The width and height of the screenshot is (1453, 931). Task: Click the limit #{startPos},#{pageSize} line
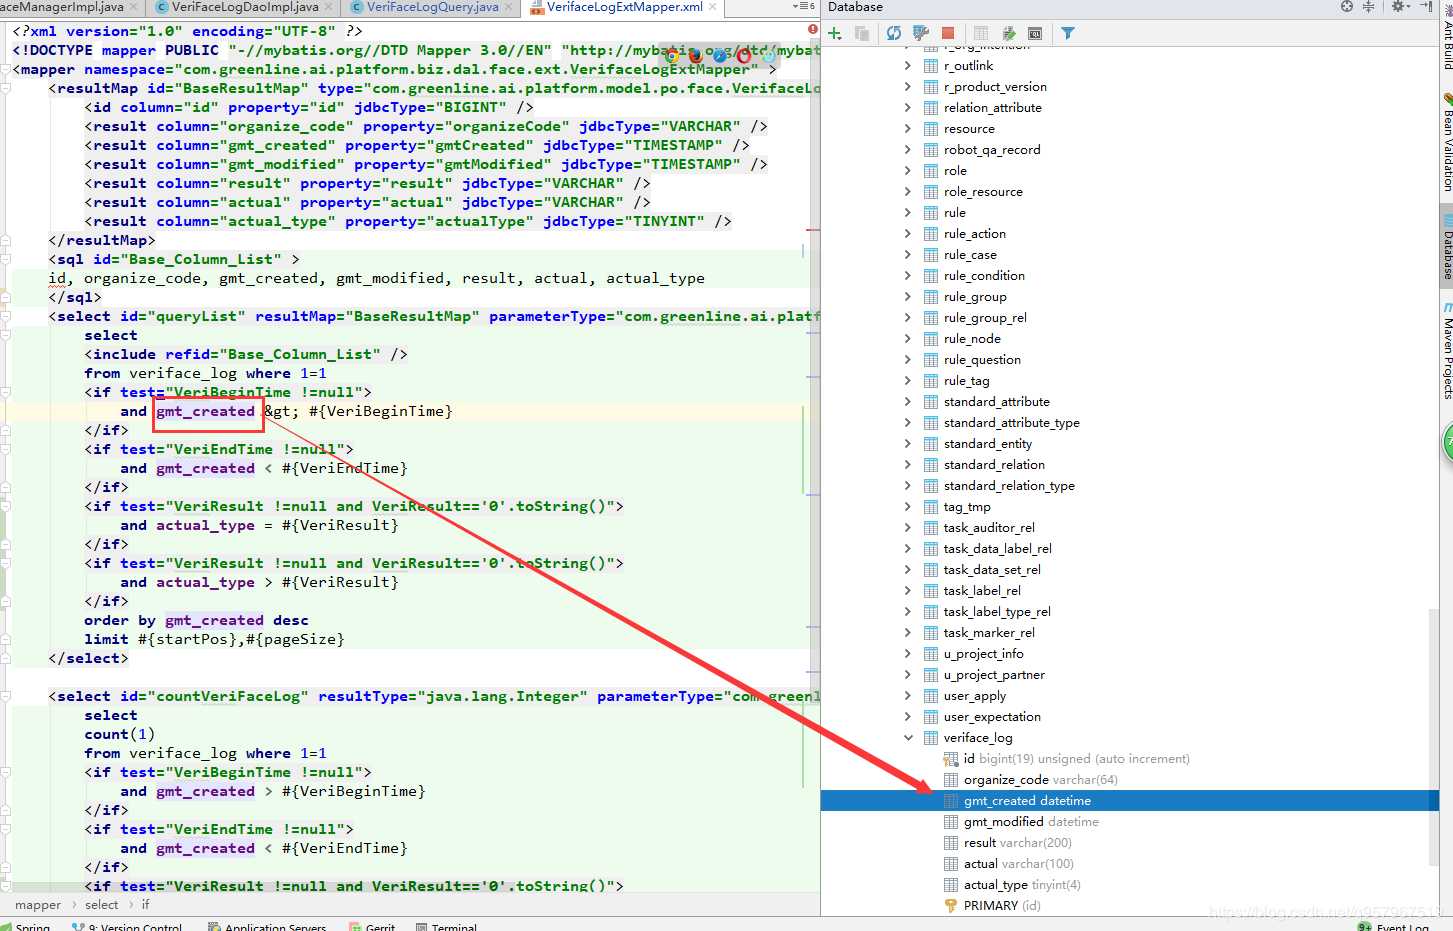[214, 639]
